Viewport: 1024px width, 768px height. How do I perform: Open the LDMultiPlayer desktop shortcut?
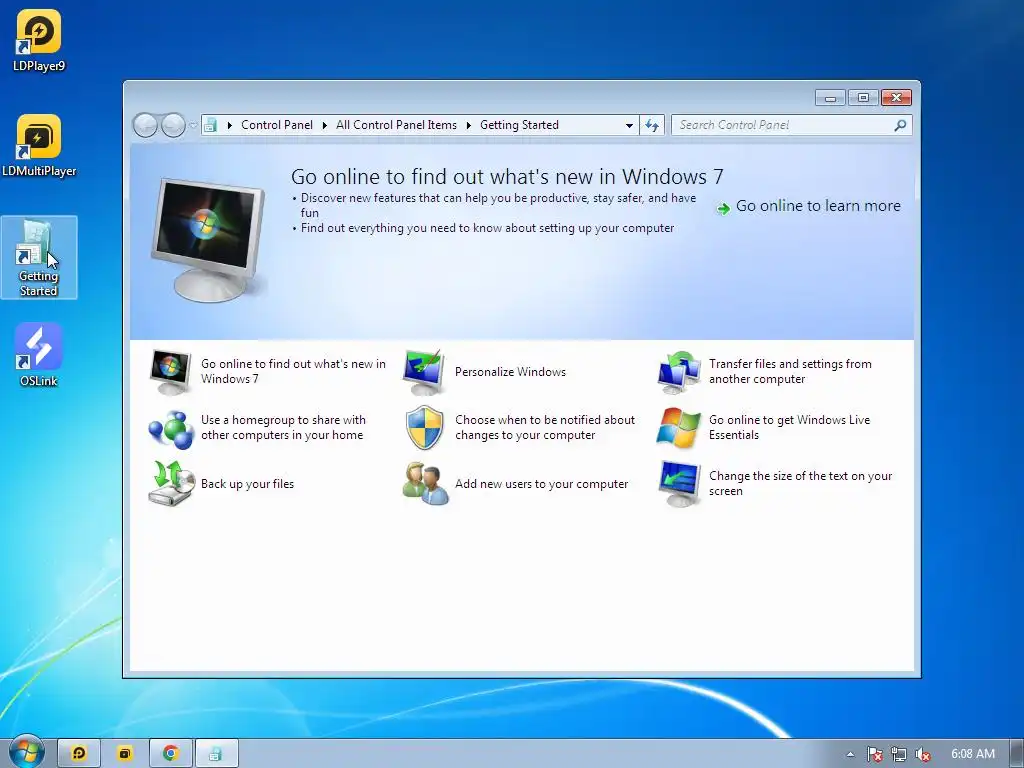[39, 146]
